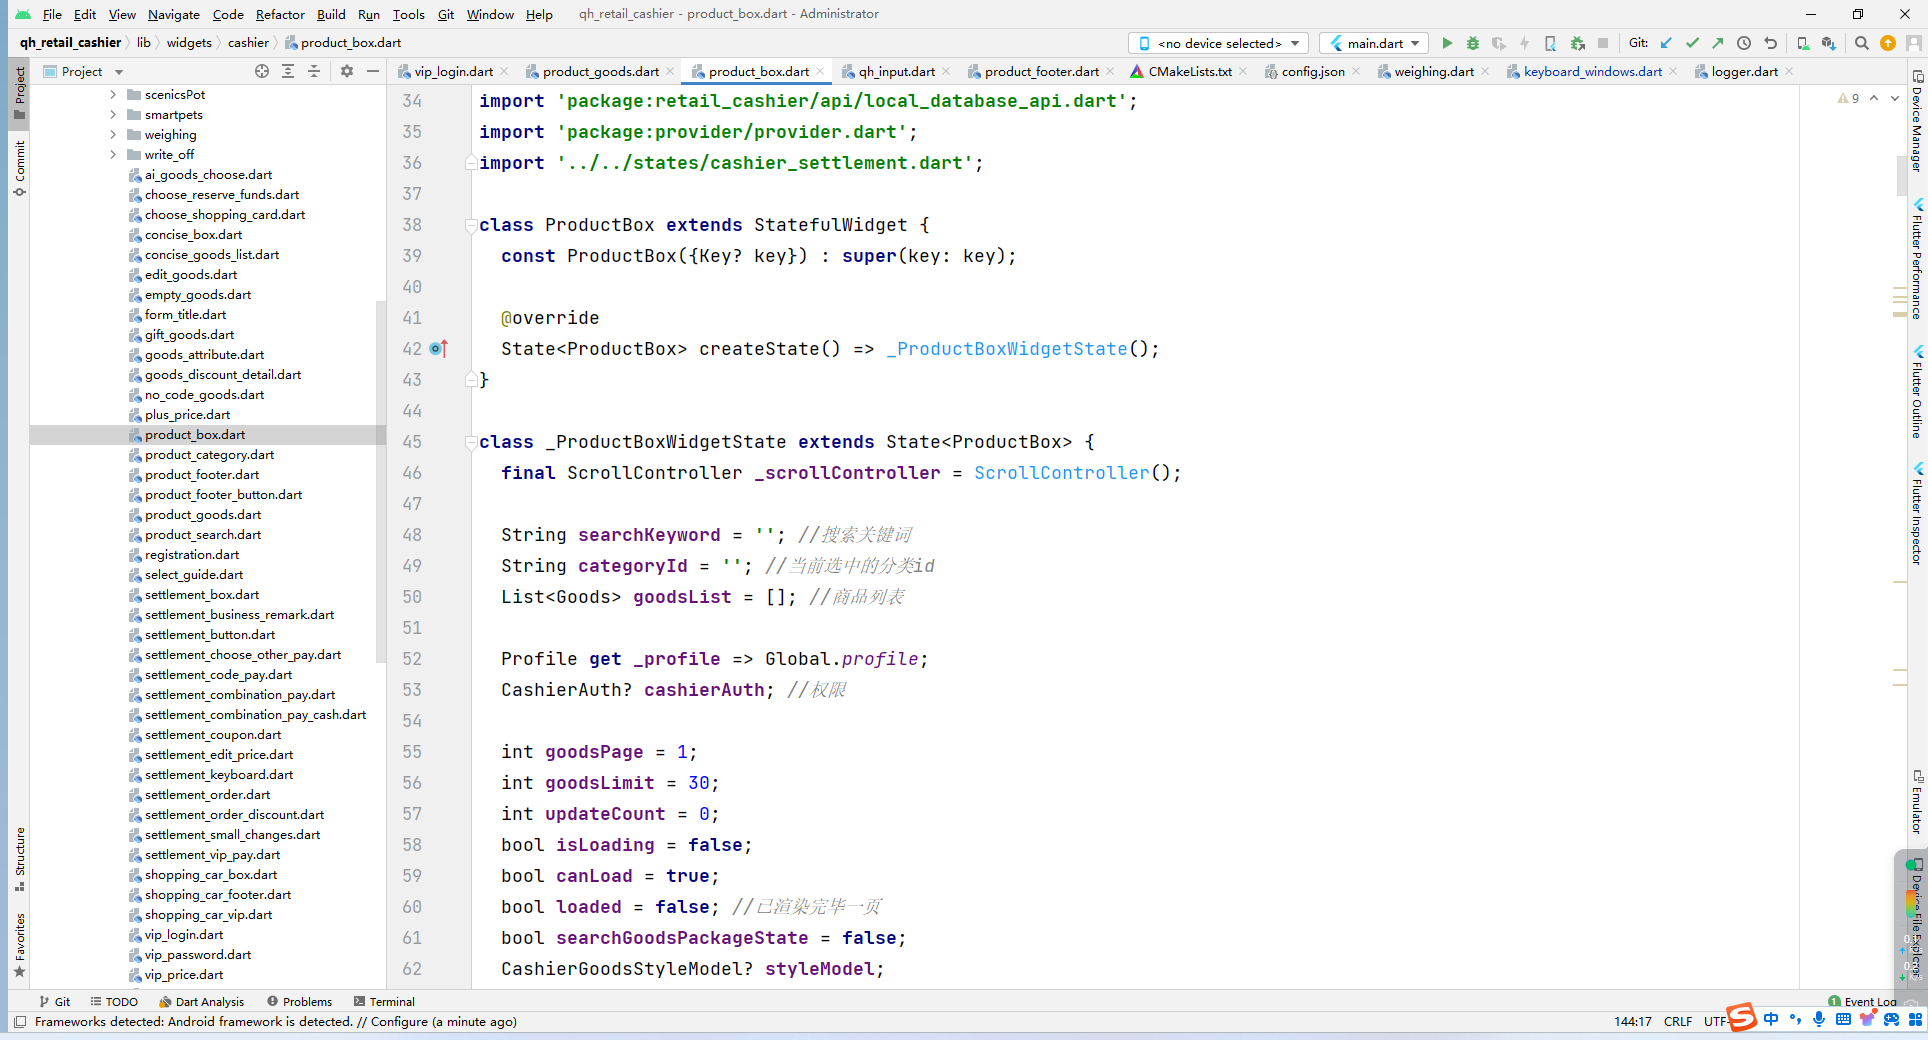The image size is (1928, 1040).
Task: Open Search Everywhere magnifier
Action: coord(1861,43)
